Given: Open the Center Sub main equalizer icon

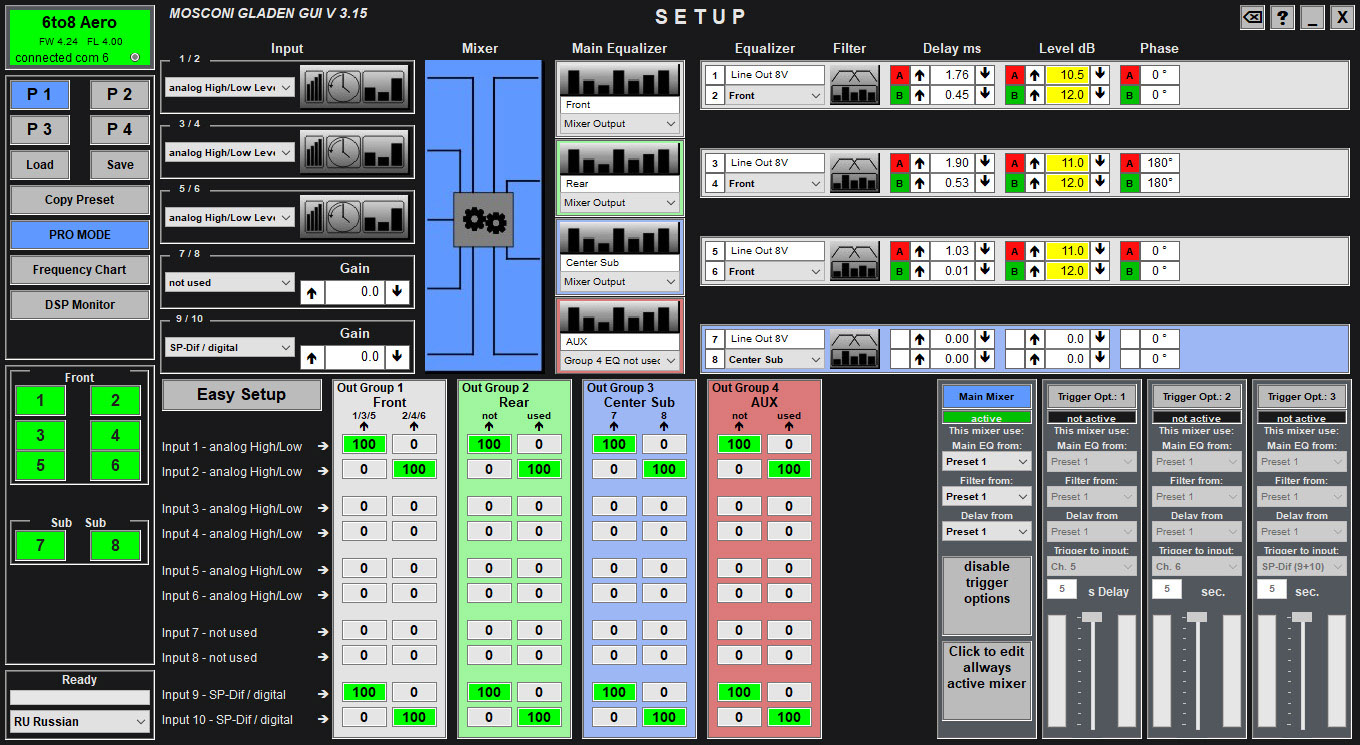Looking at the screenshot, I should click(x=619, y=238).
